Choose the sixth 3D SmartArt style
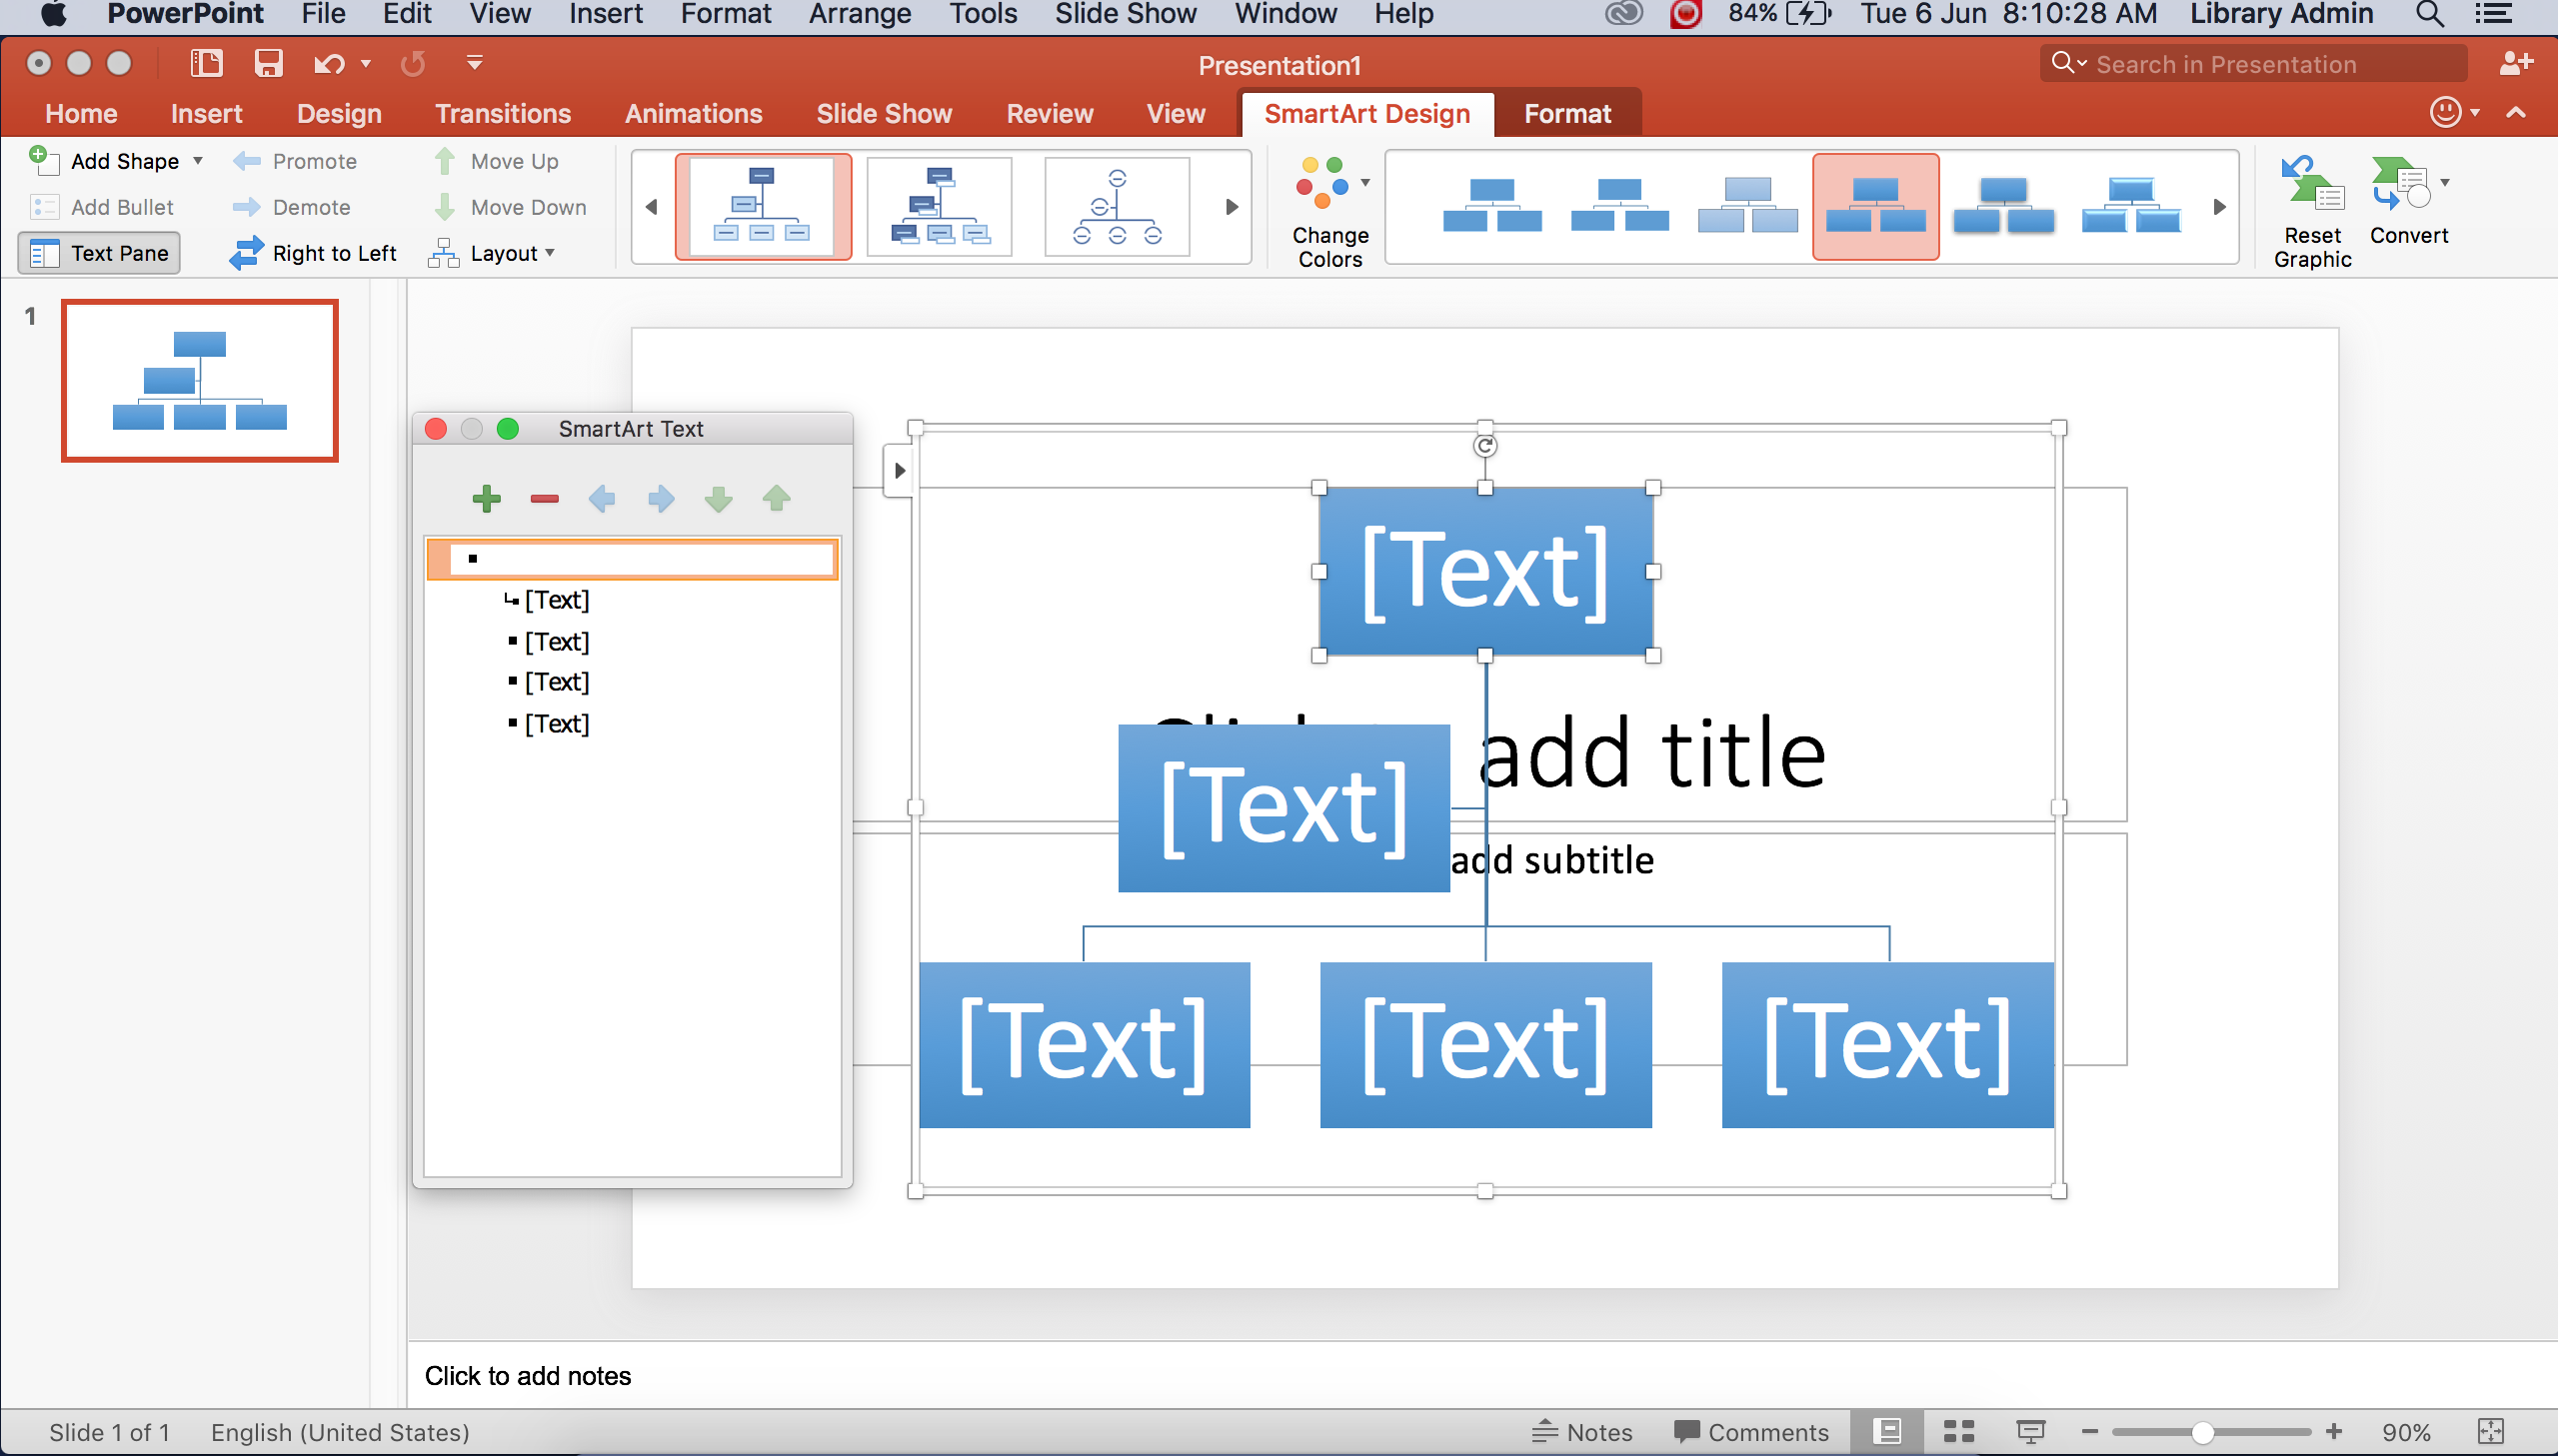The height and width of the screenshot is (1456, 2558). [2131, 206]
